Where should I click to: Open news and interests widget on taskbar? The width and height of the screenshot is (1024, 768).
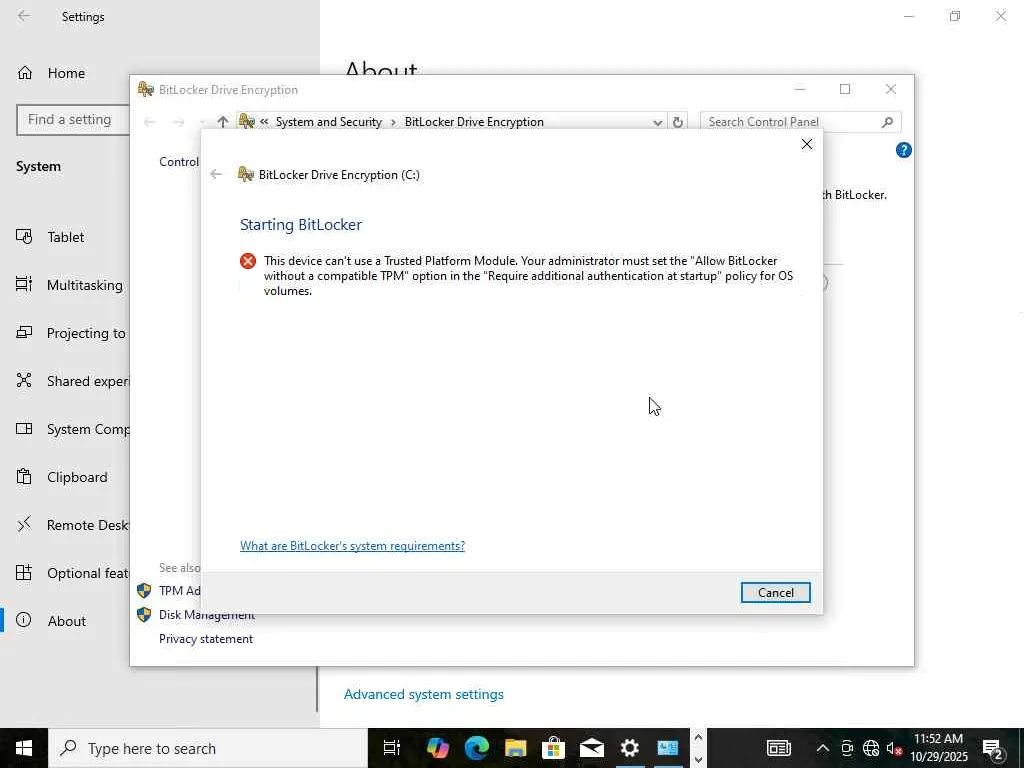778,748
